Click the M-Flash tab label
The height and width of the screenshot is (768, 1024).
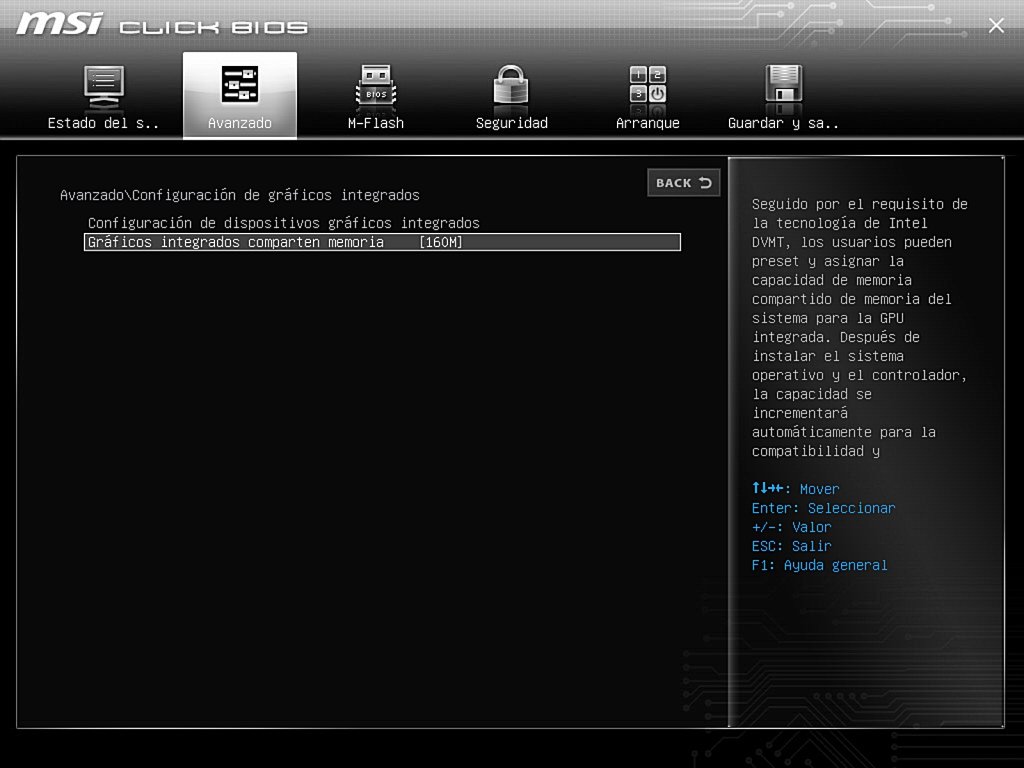click(x=376, y=123)
